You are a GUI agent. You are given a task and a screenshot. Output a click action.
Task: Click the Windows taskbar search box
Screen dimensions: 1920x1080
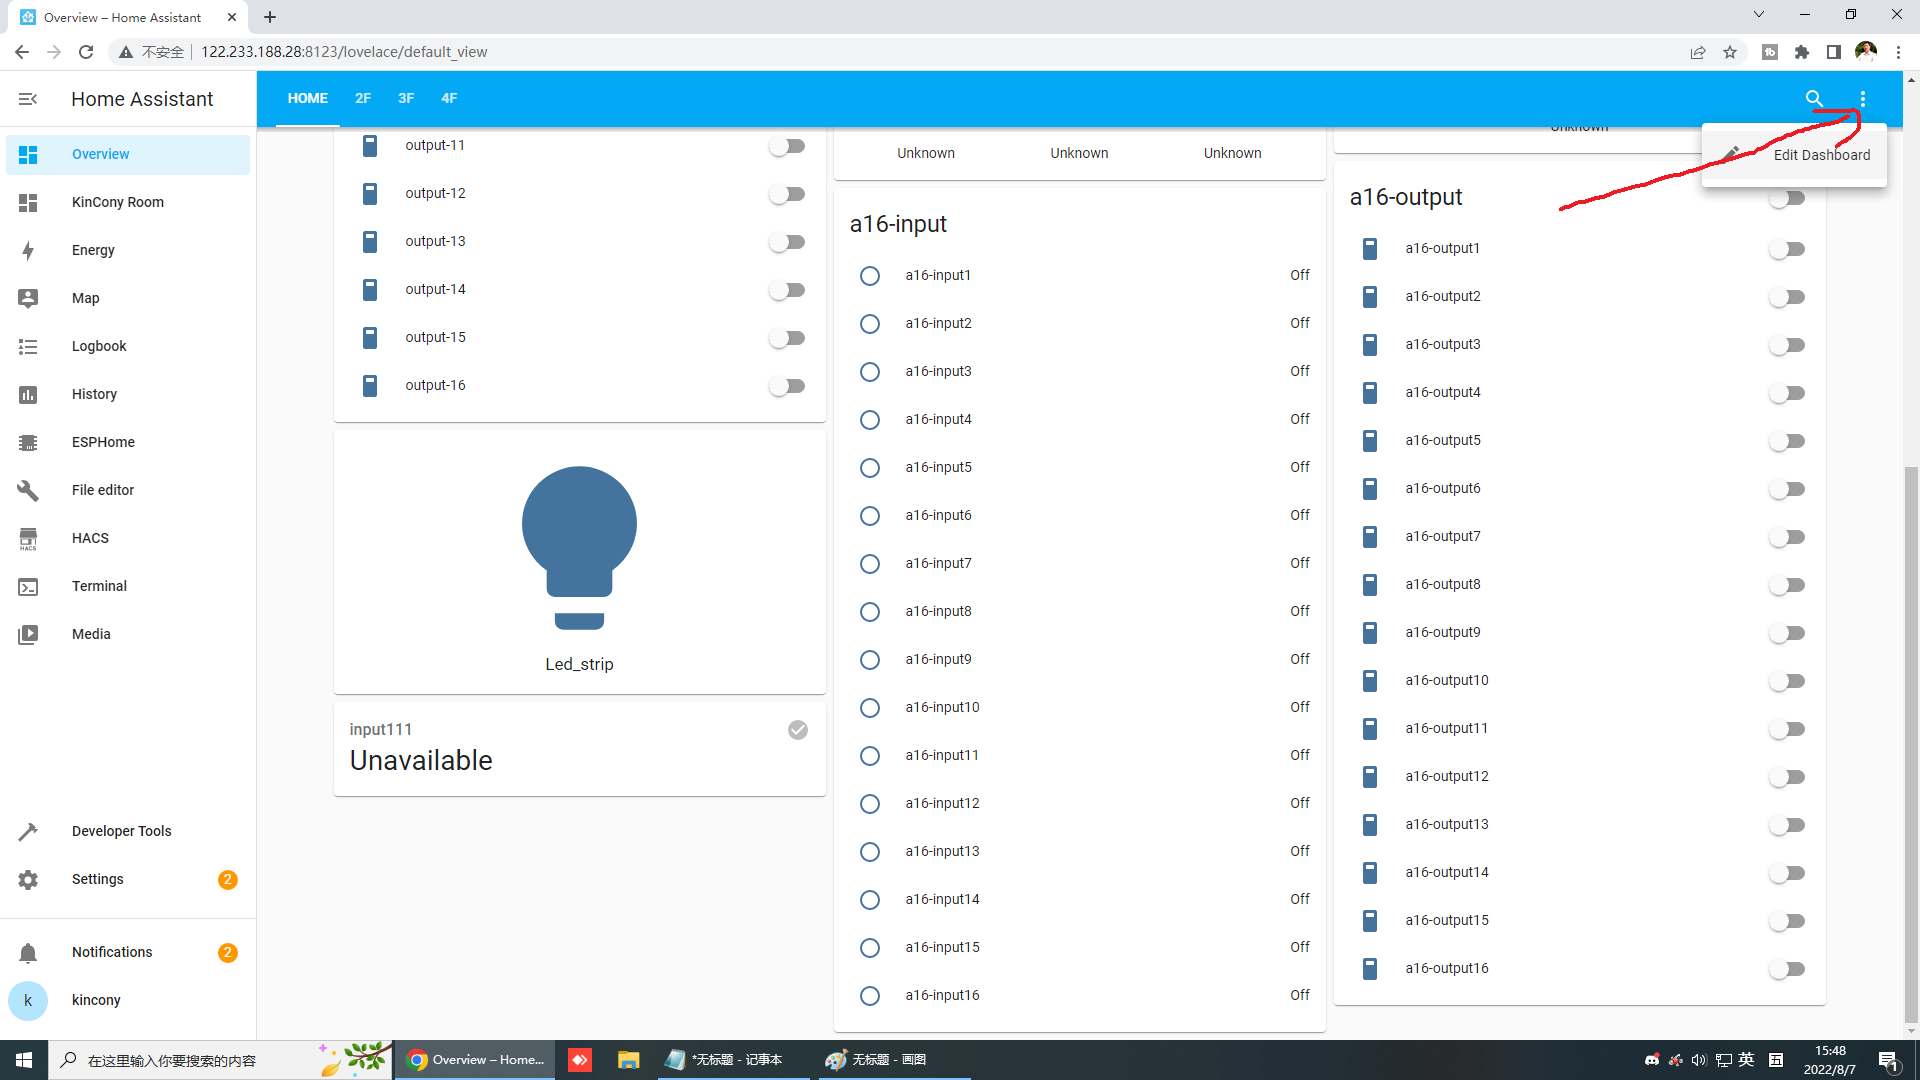point(170,1060)
